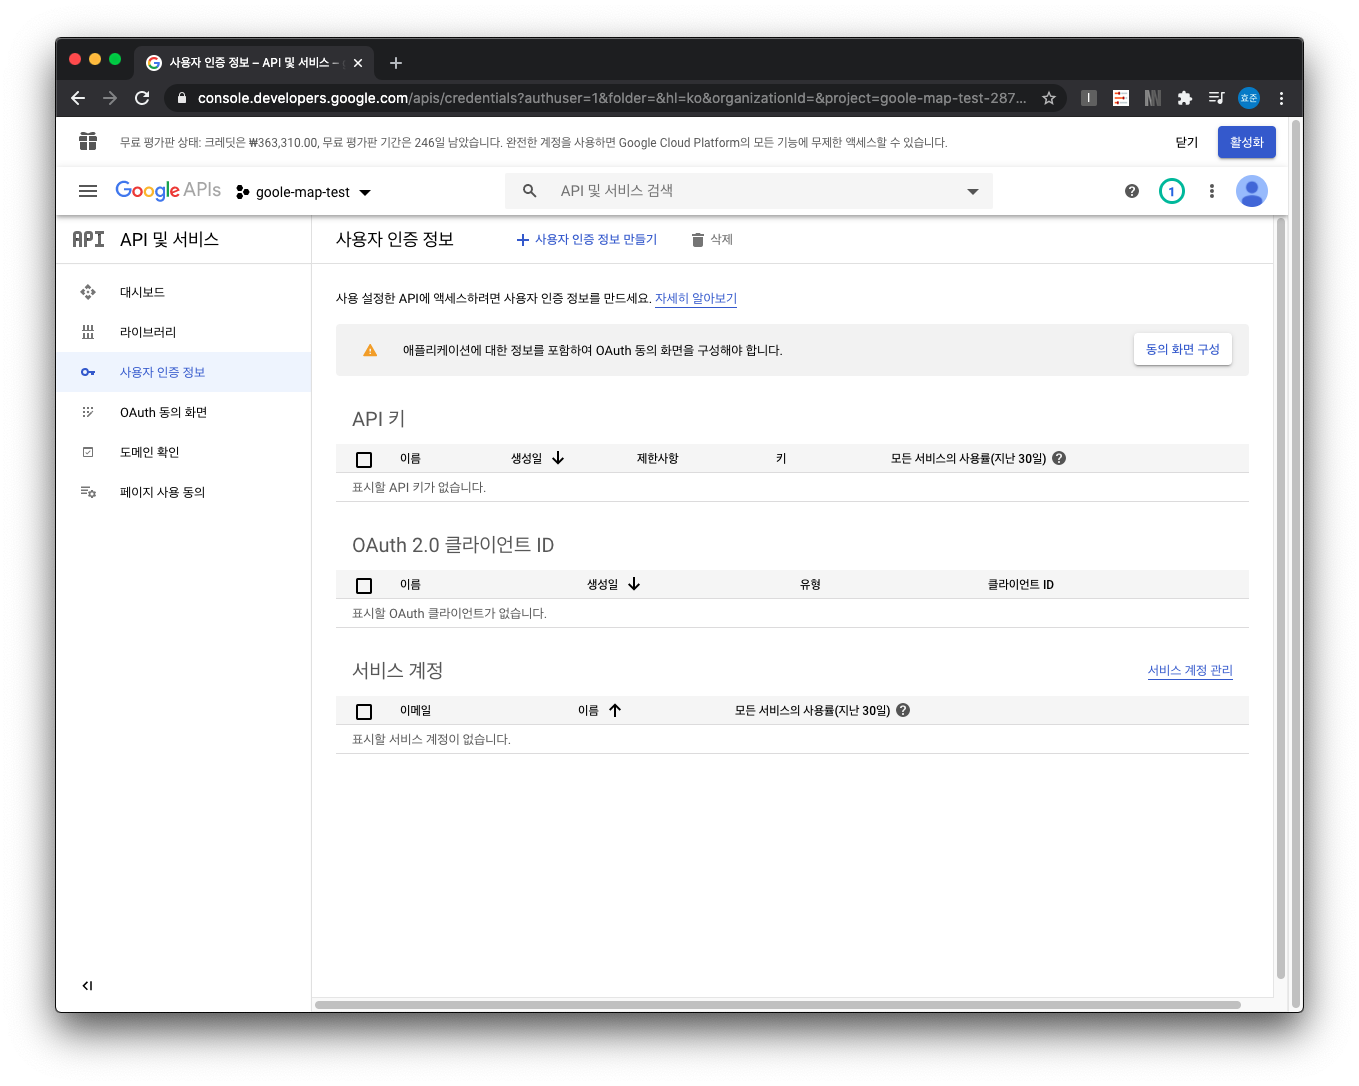Click the Google APIs logo

coord(168,191)
